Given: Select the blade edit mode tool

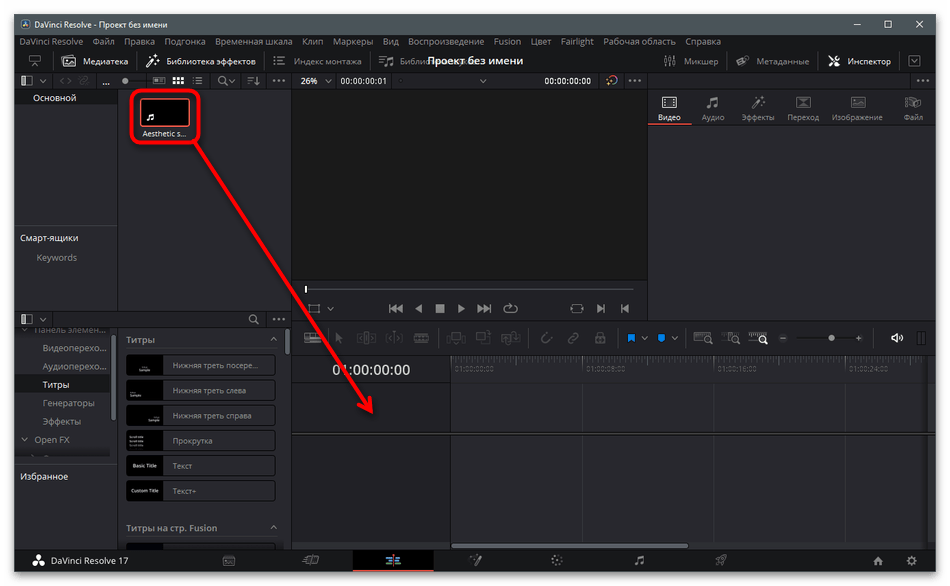Looking at the screenshot, I should point(421,338).
